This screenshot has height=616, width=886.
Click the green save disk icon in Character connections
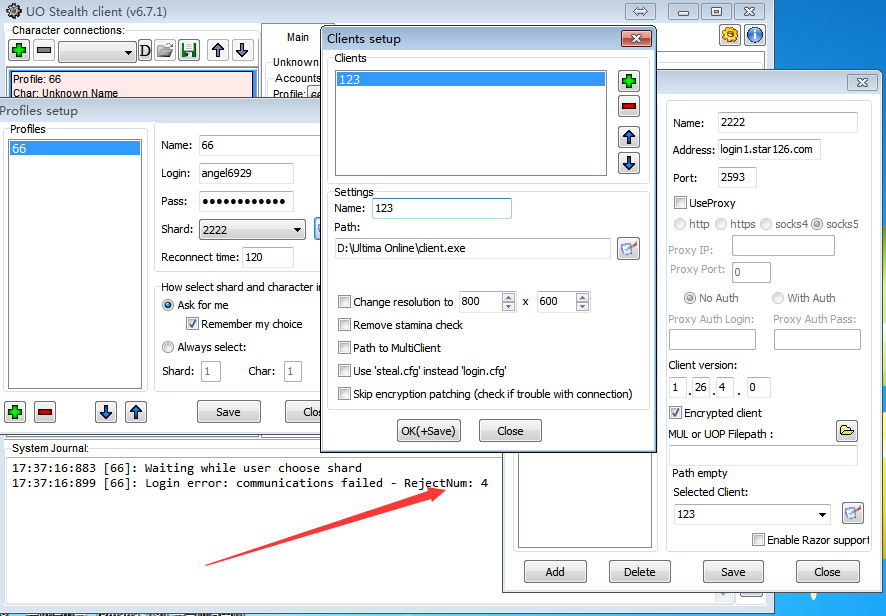[189, 51]
